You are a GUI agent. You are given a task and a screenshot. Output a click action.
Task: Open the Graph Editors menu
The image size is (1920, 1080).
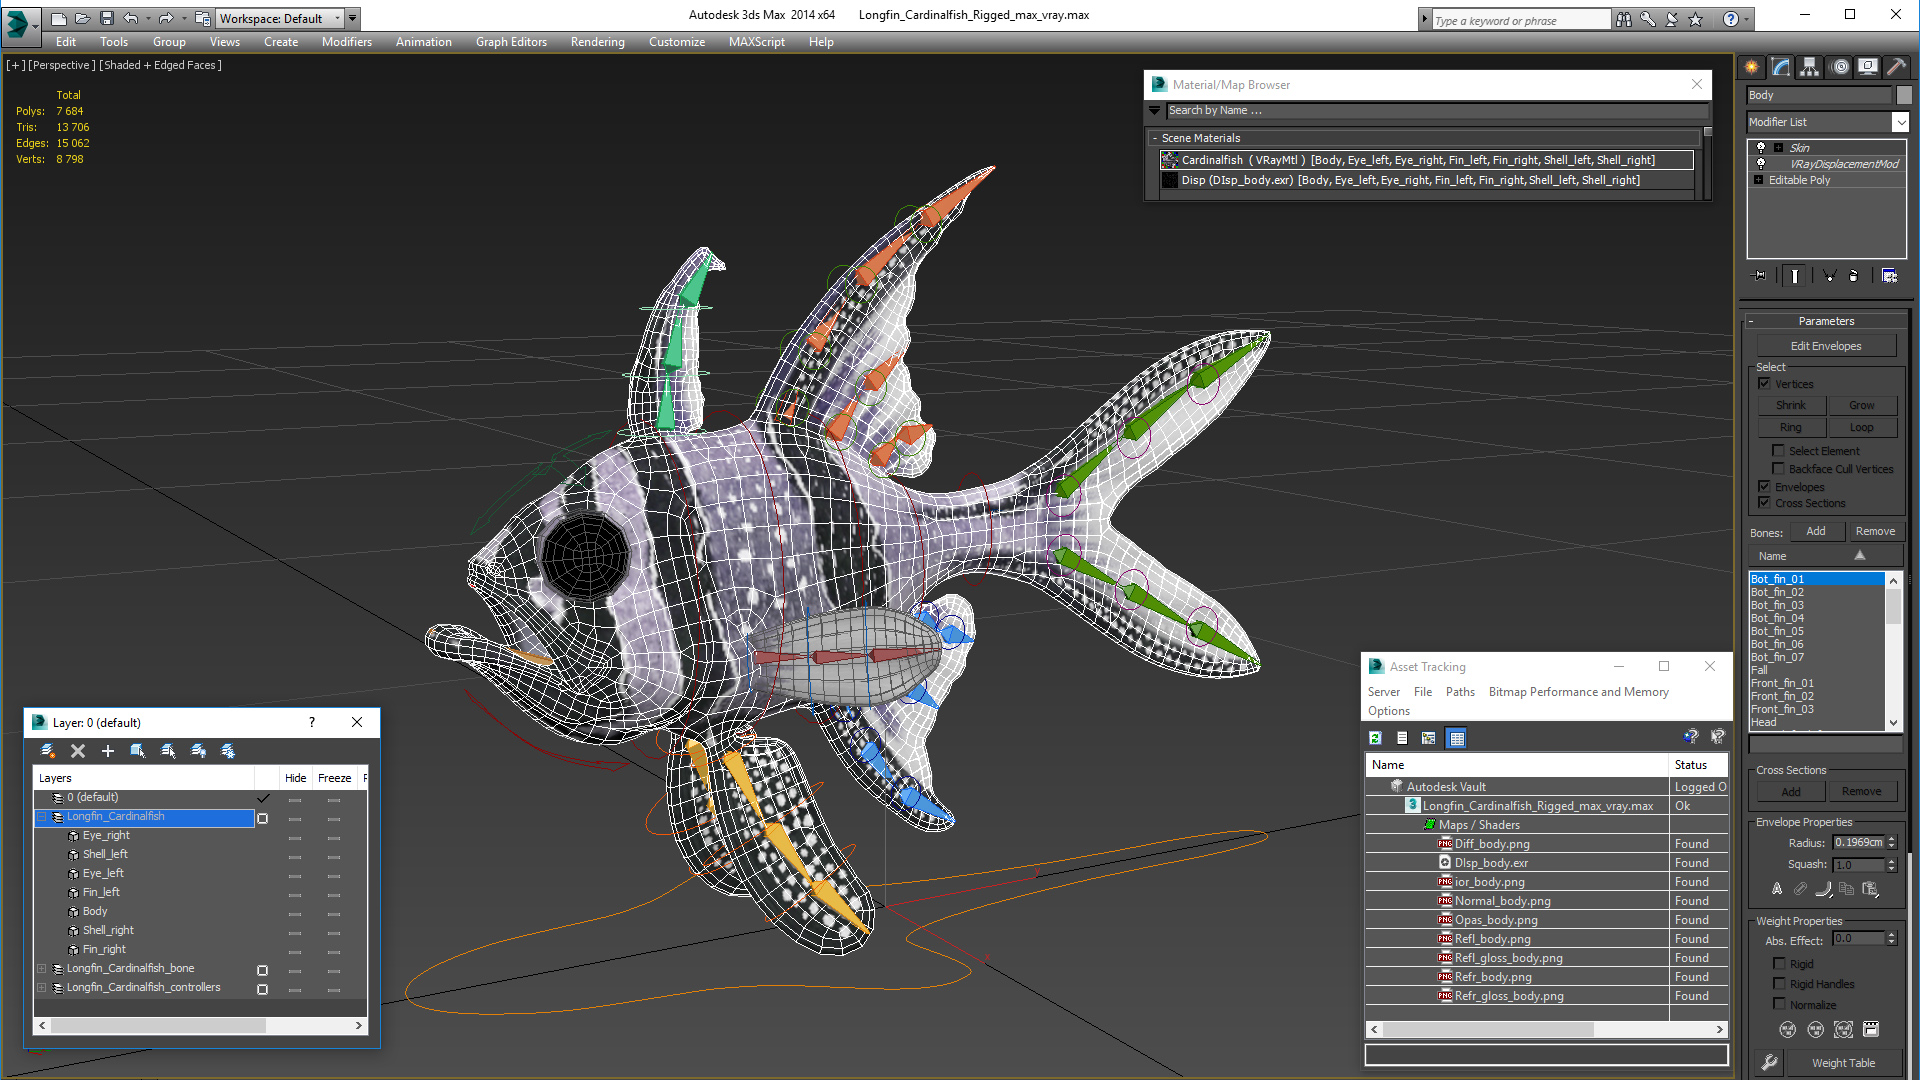point(511,42)
